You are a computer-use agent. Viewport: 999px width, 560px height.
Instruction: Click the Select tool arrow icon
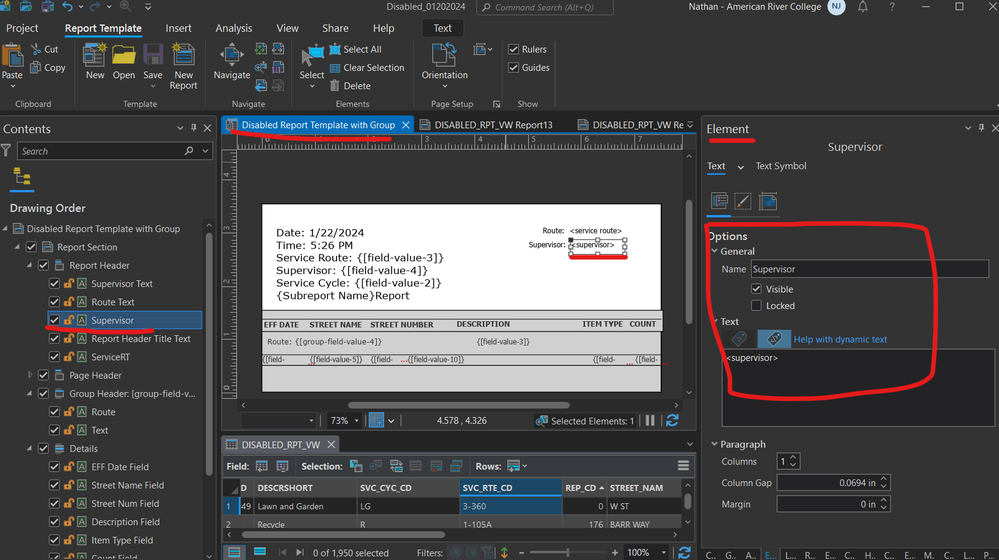pyautogui.click(x=312, y=55)
